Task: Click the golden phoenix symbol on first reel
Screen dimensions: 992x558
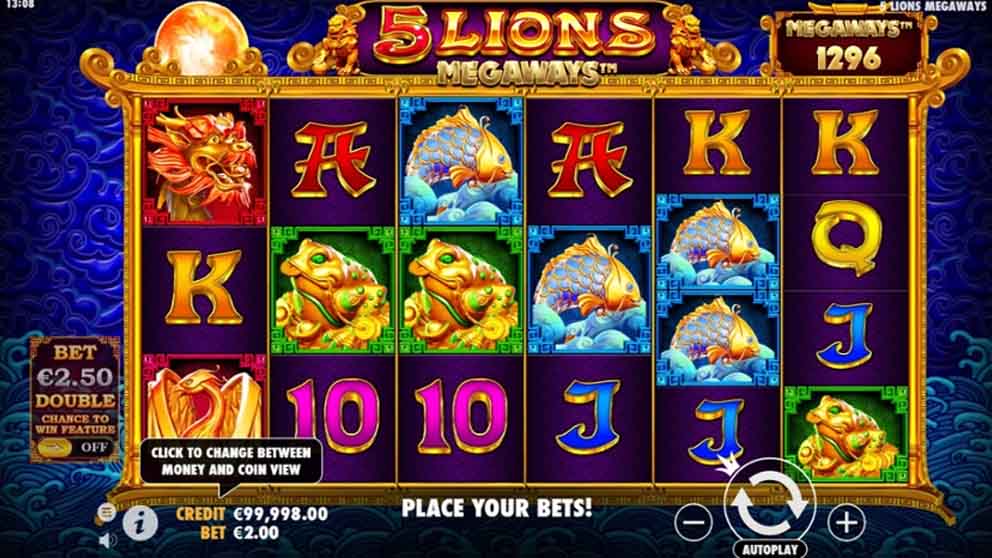Action: coord(204,397)
